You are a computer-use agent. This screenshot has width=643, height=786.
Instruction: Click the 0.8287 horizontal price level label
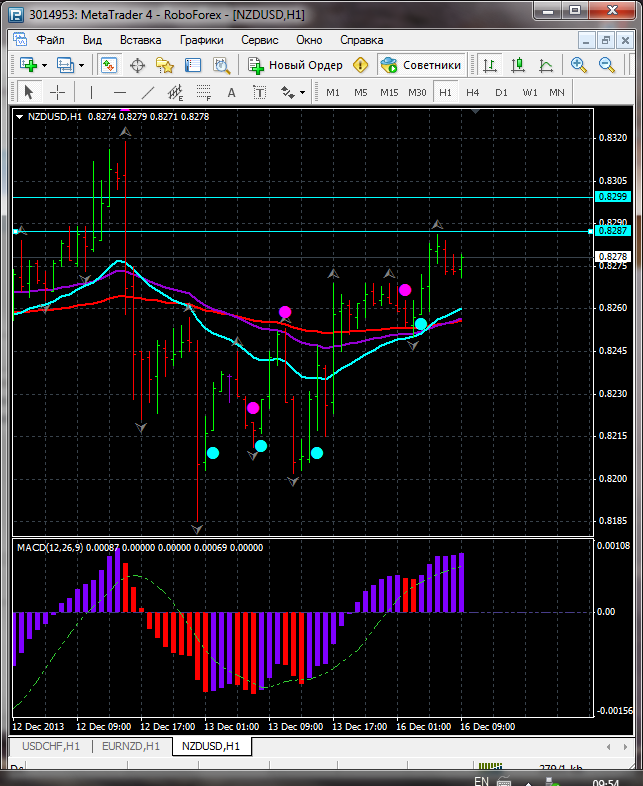(x=611, y=230)
